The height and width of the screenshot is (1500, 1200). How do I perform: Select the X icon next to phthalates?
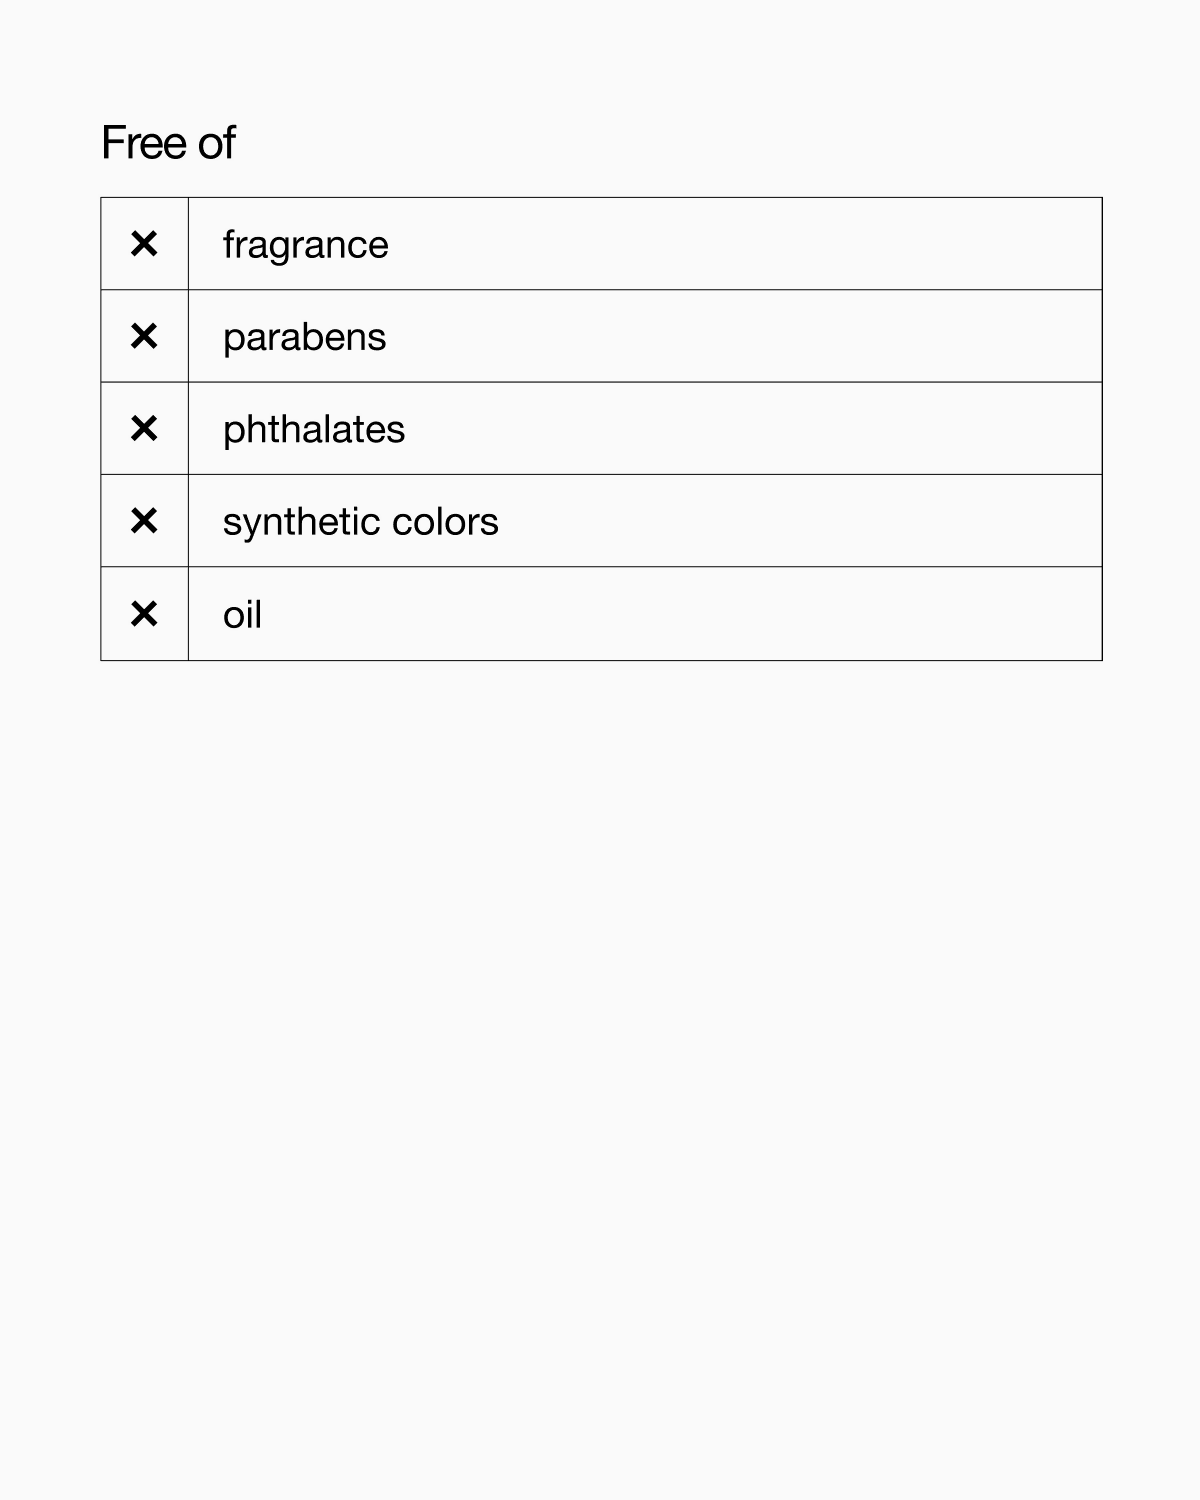coord(144,429)
